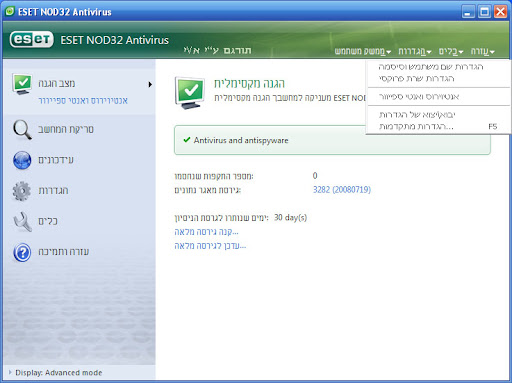Click the computer scan magnifier icon
Screen dimensions: 512x383
tap(22, 130)
